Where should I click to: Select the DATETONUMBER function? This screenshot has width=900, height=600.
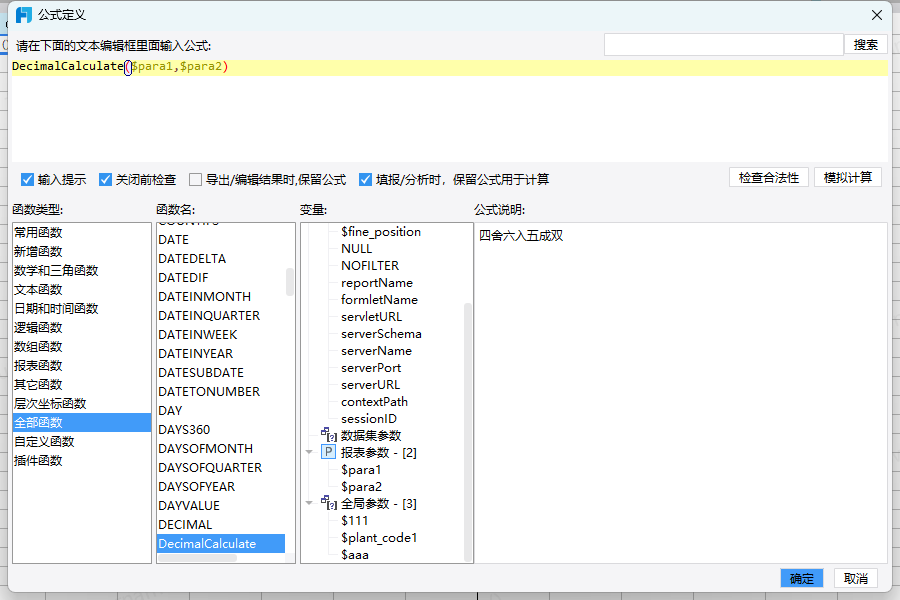click(221, 391)
